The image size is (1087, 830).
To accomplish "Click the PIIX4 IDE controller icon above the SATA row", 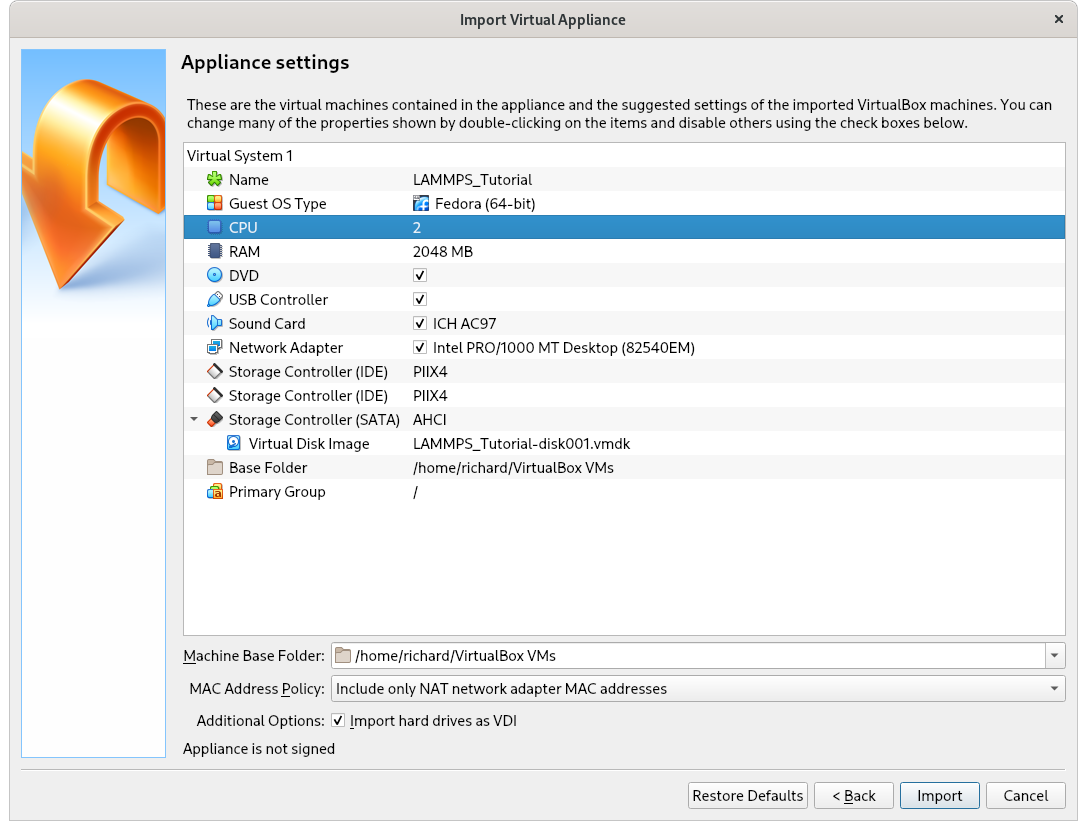I will coord(215,395).
